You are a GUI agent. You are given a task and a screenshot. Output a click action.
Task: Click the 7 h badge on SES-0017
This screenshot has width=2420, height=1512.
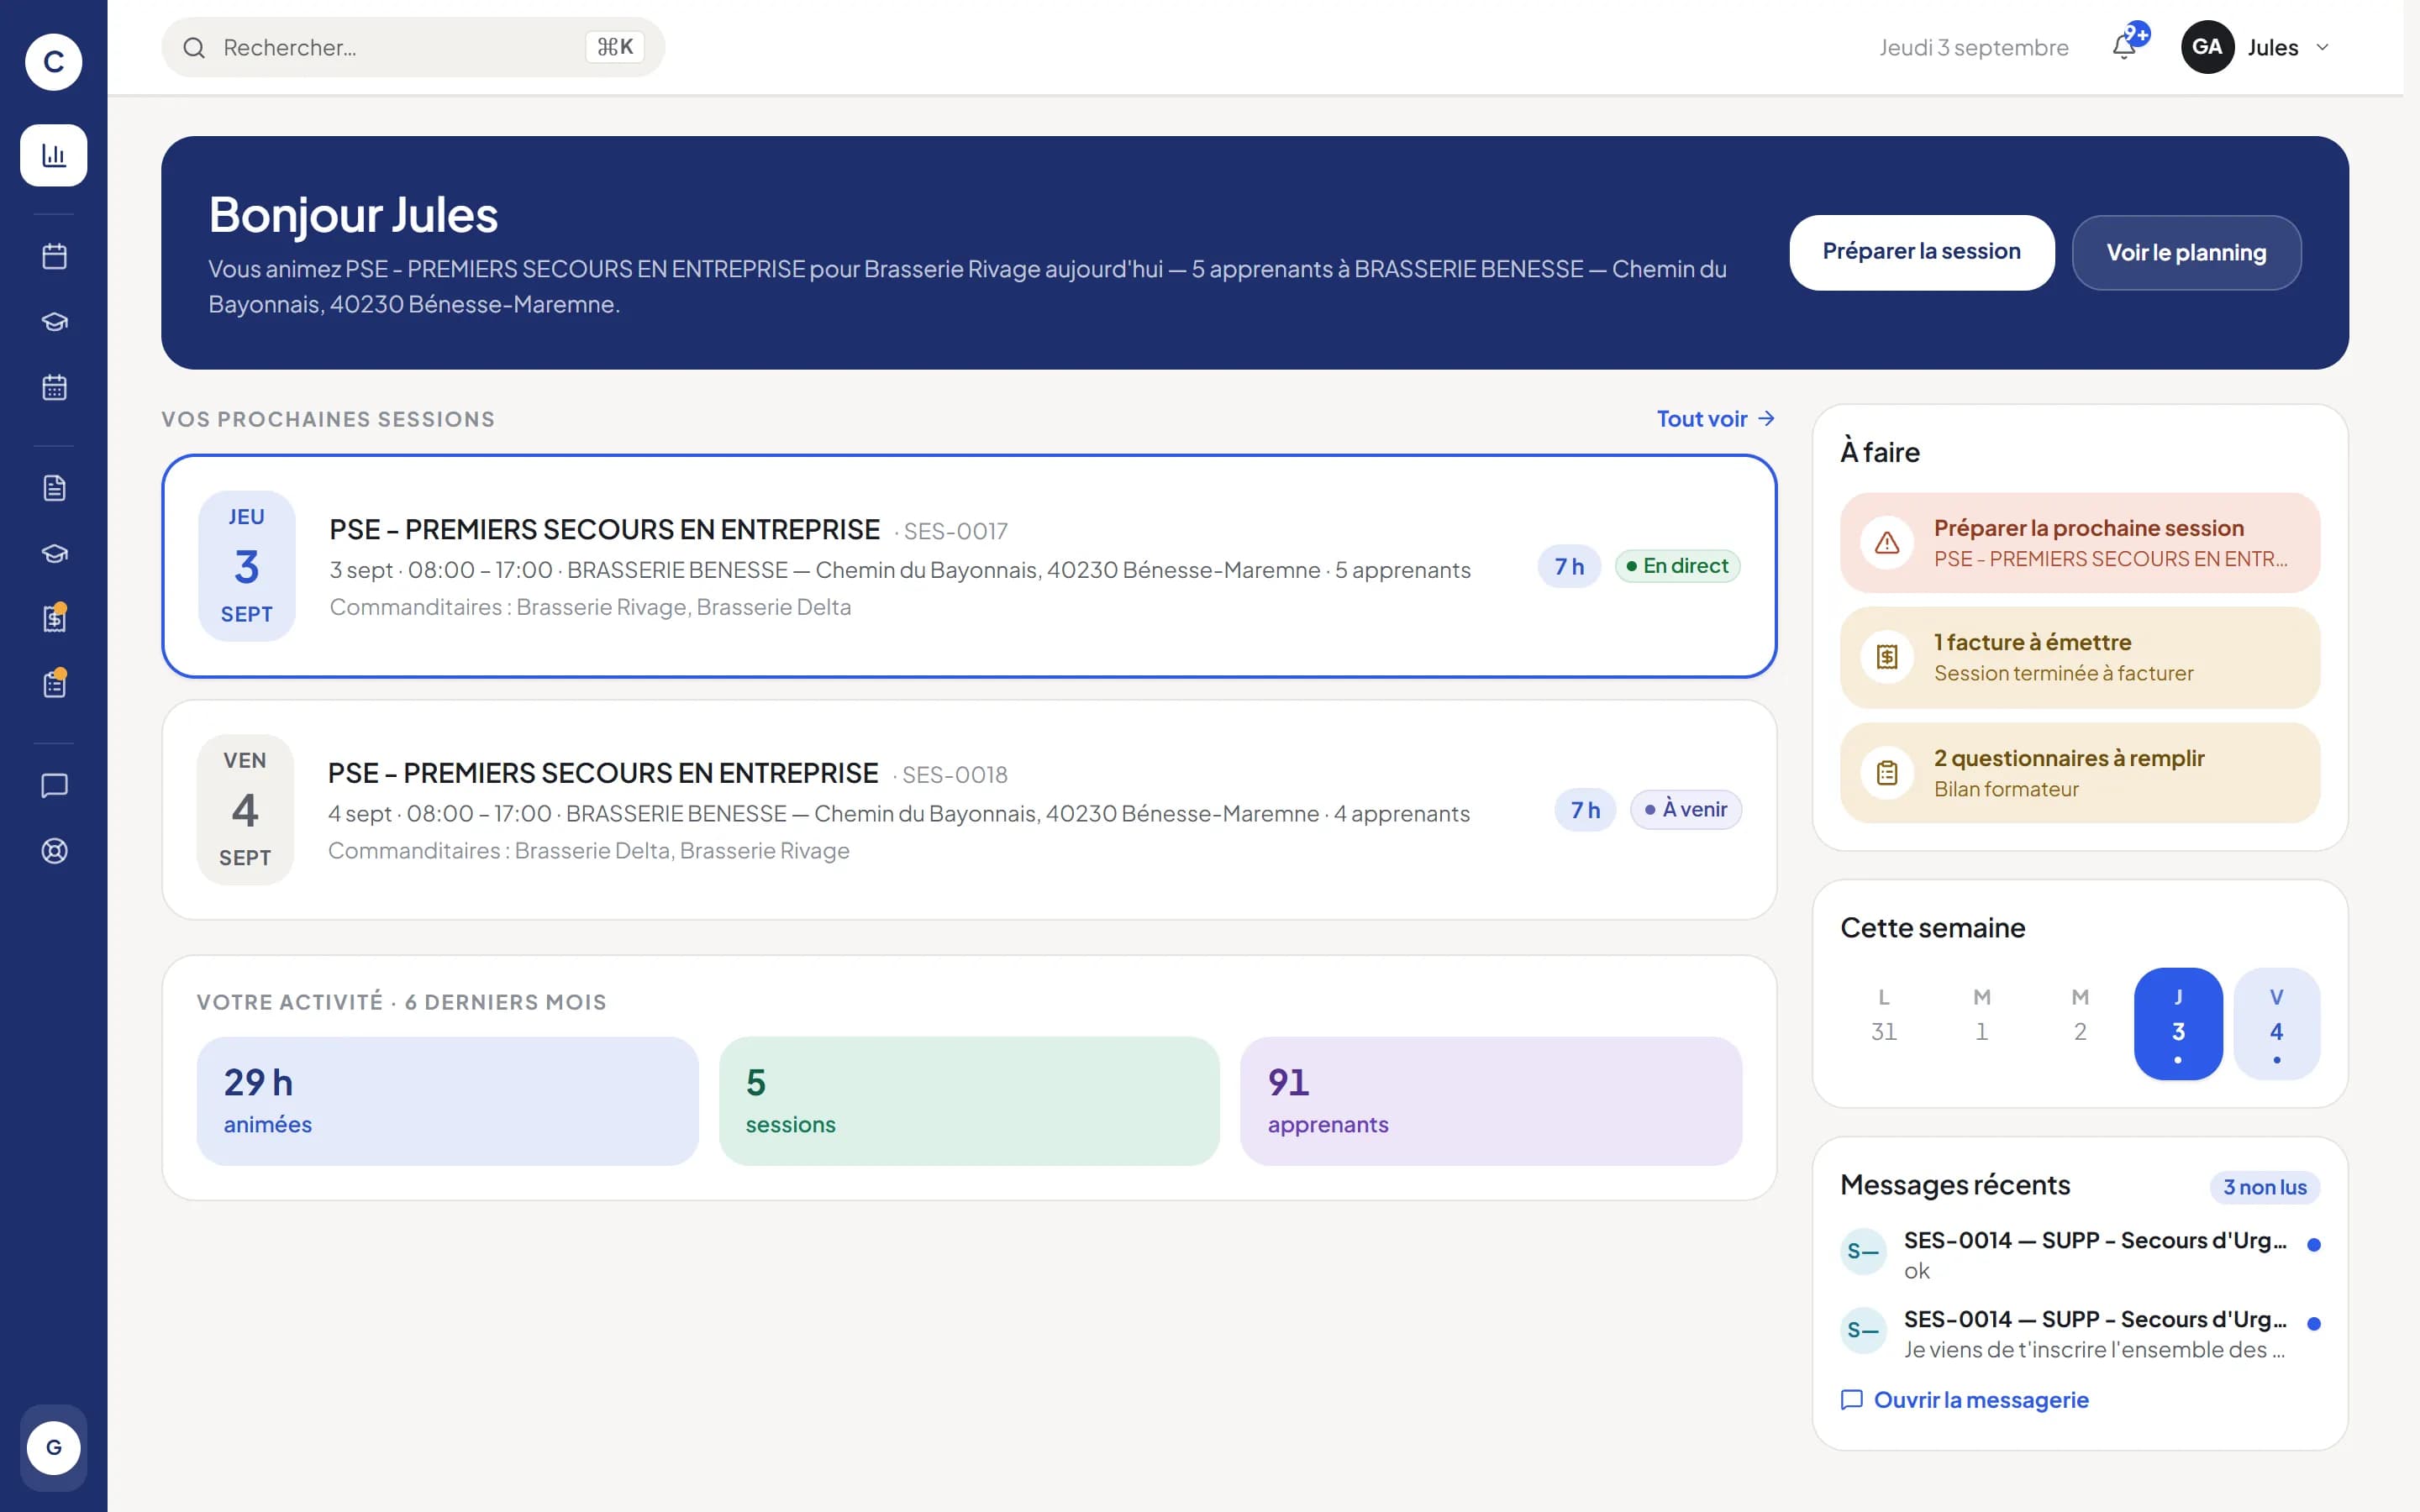(1568, 566)
